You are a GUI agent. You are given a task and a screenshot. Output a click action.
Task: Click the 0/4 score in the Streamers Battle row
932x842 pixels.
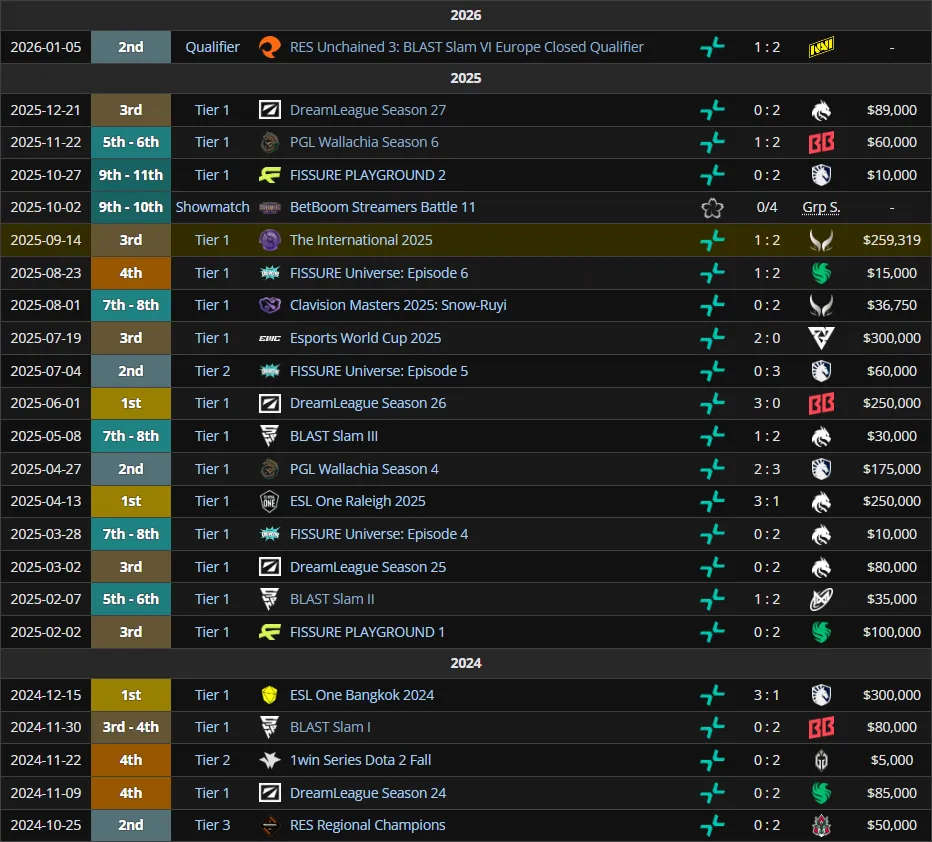(767, 207)
